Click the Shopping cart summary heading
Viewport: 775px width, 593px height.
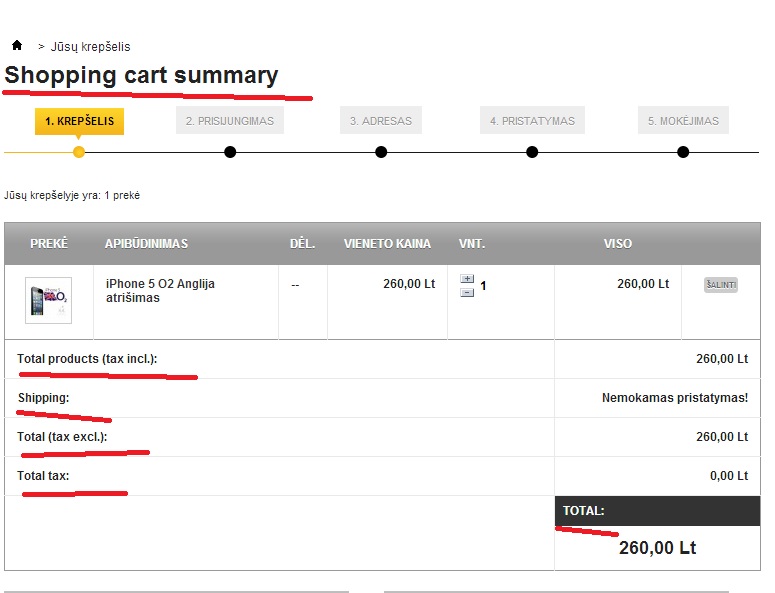click(x=142, y=75)
